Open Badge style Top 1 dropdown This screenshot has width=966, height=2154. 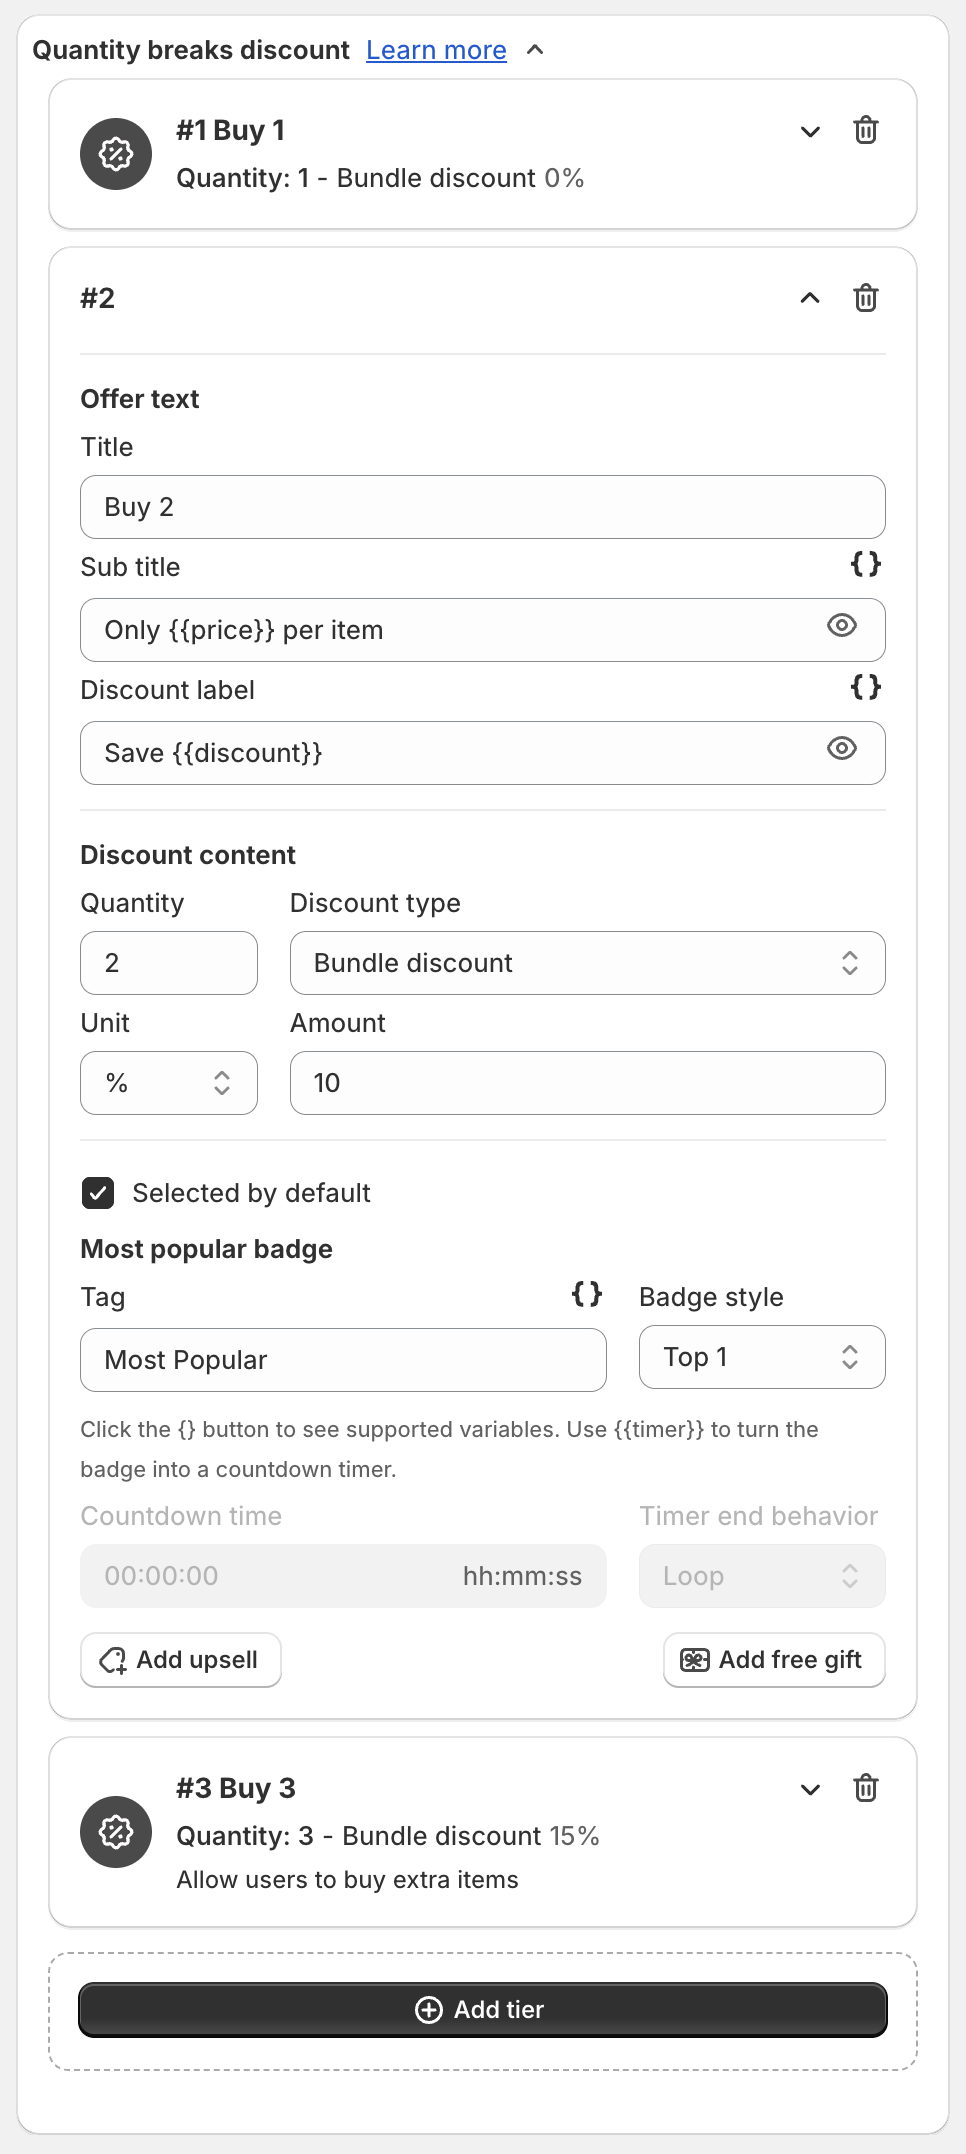[762, 1357]
